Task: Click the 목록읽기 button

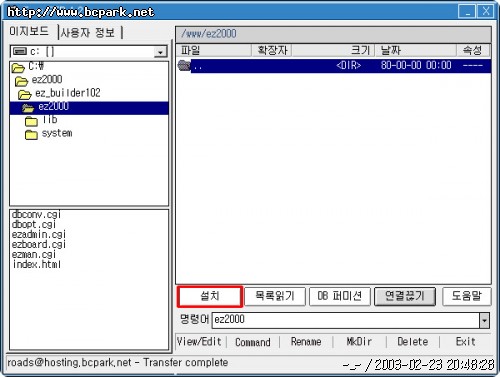Action: pos(275,296)
